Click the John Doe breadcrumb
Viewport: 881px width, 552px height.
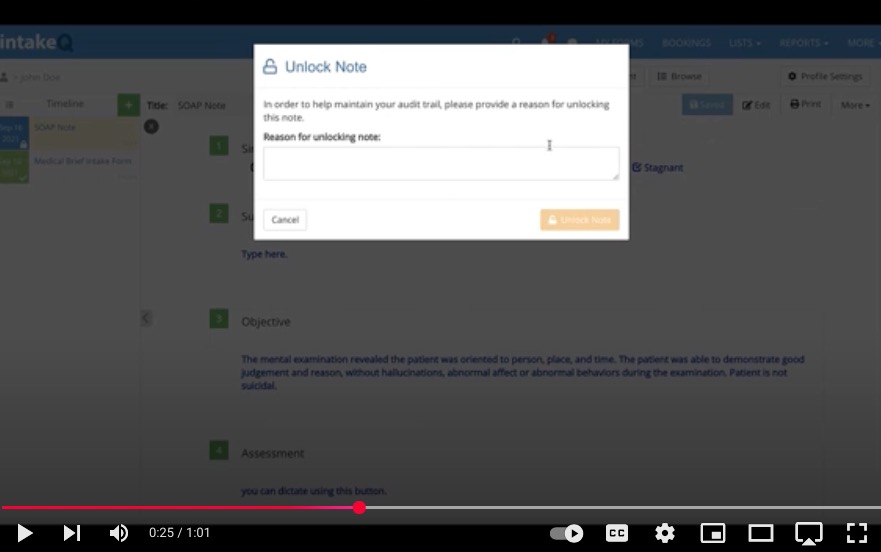[40, 77]
